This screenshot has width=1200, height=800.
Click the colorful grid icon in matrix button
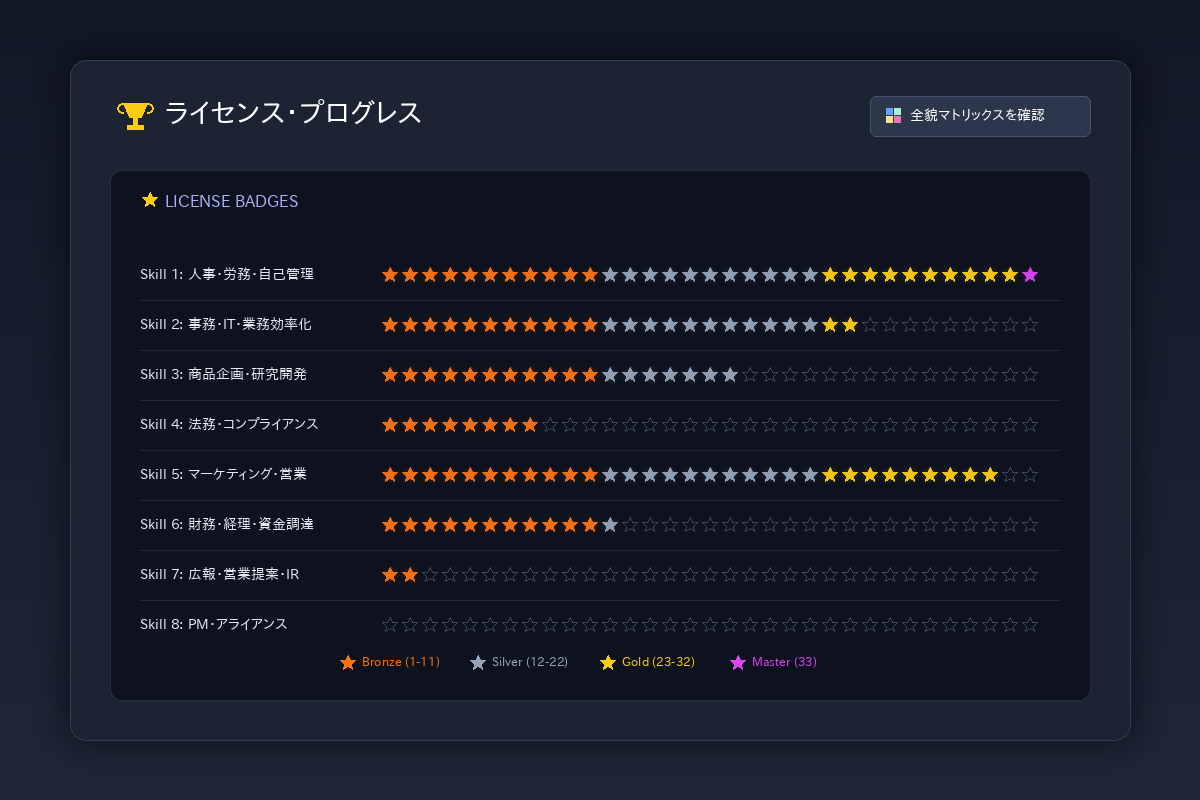point(894,116)
